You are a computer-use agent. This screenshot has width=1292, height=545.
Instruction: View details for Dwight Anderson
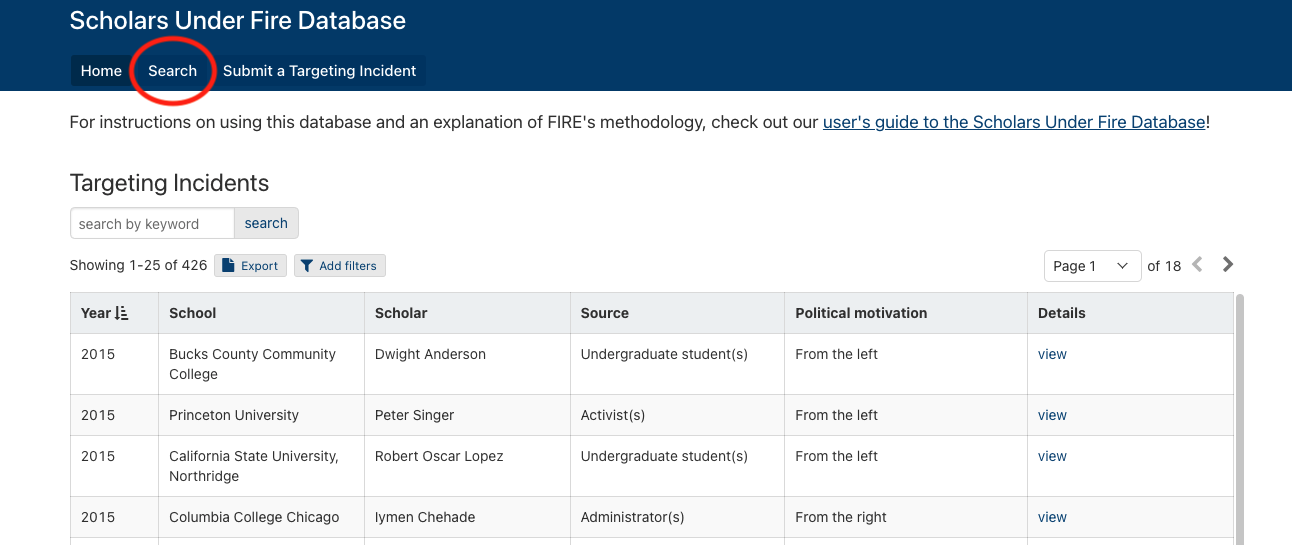pyautogui.click(x=1052, y=354)
